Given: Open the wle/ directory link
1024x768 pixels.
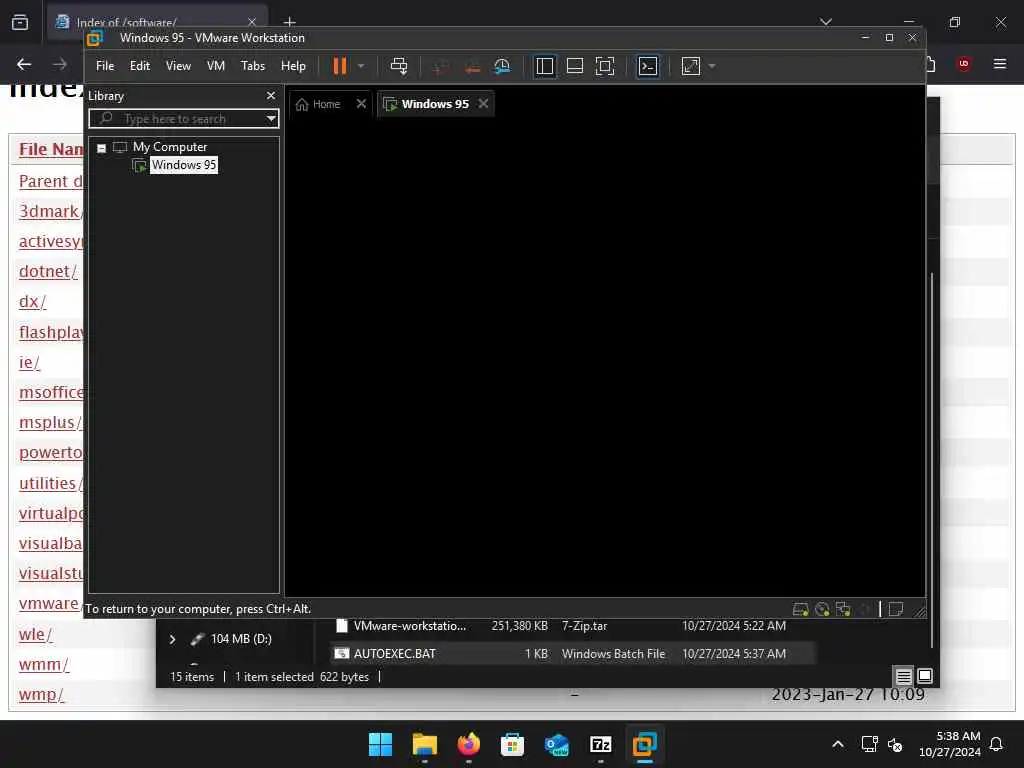Looking at the screenshot, I should coord(35,634).
